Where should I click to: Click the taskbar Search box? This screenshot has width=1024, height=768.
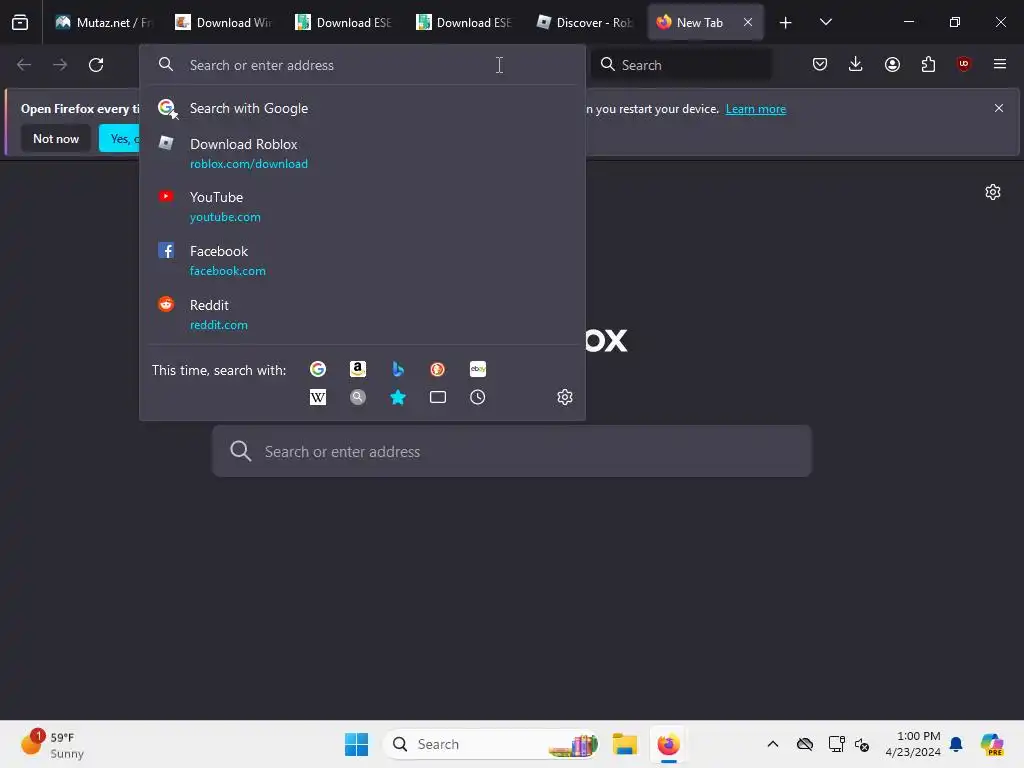point(491,744)
